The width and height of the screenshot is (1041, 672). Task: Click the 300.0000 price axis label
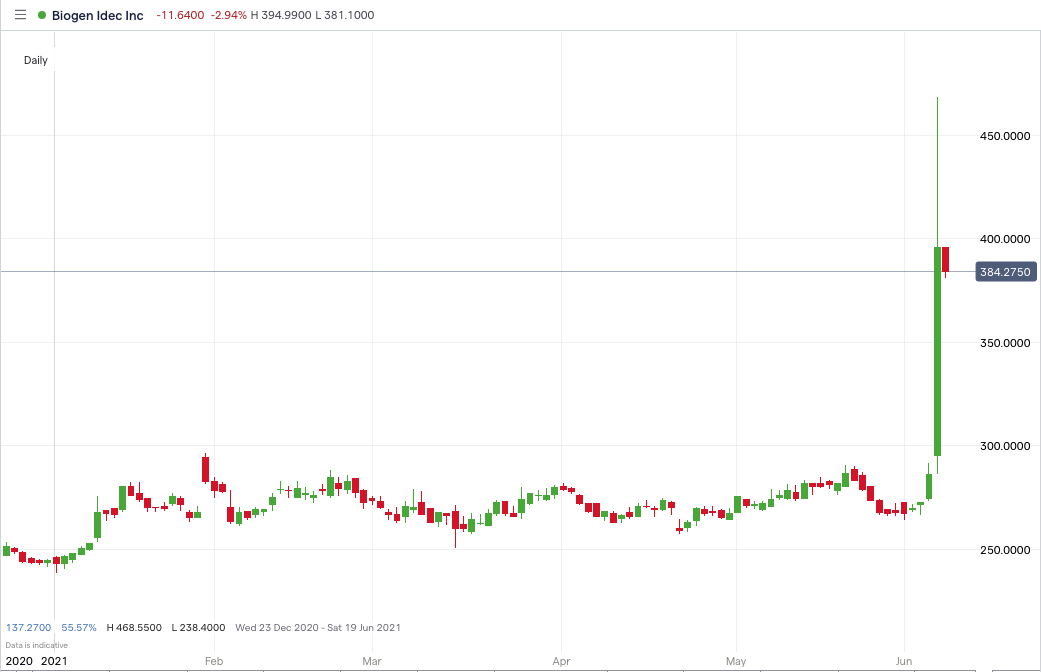pos(1005,446)
